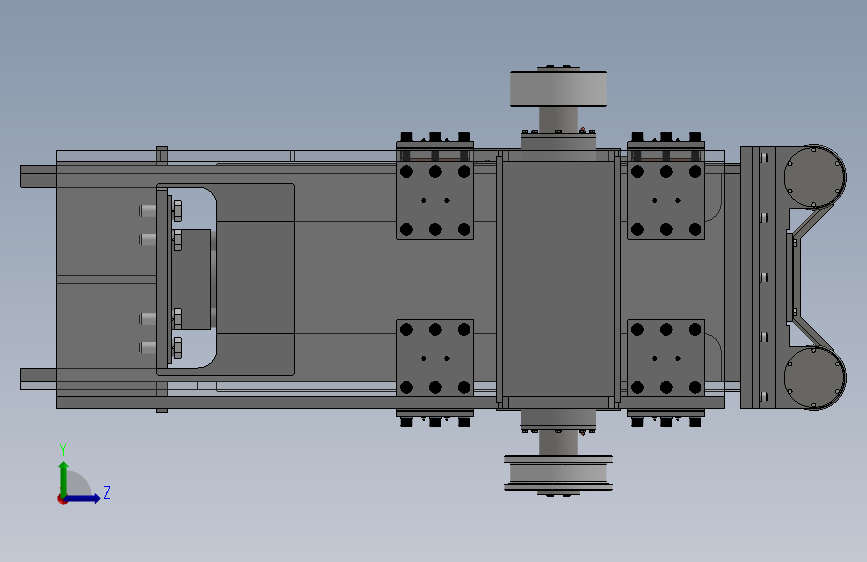The image size is (867, 562).
Task: Pick the lower-left six-bolt mounting plate
Action: pos(435,358)
